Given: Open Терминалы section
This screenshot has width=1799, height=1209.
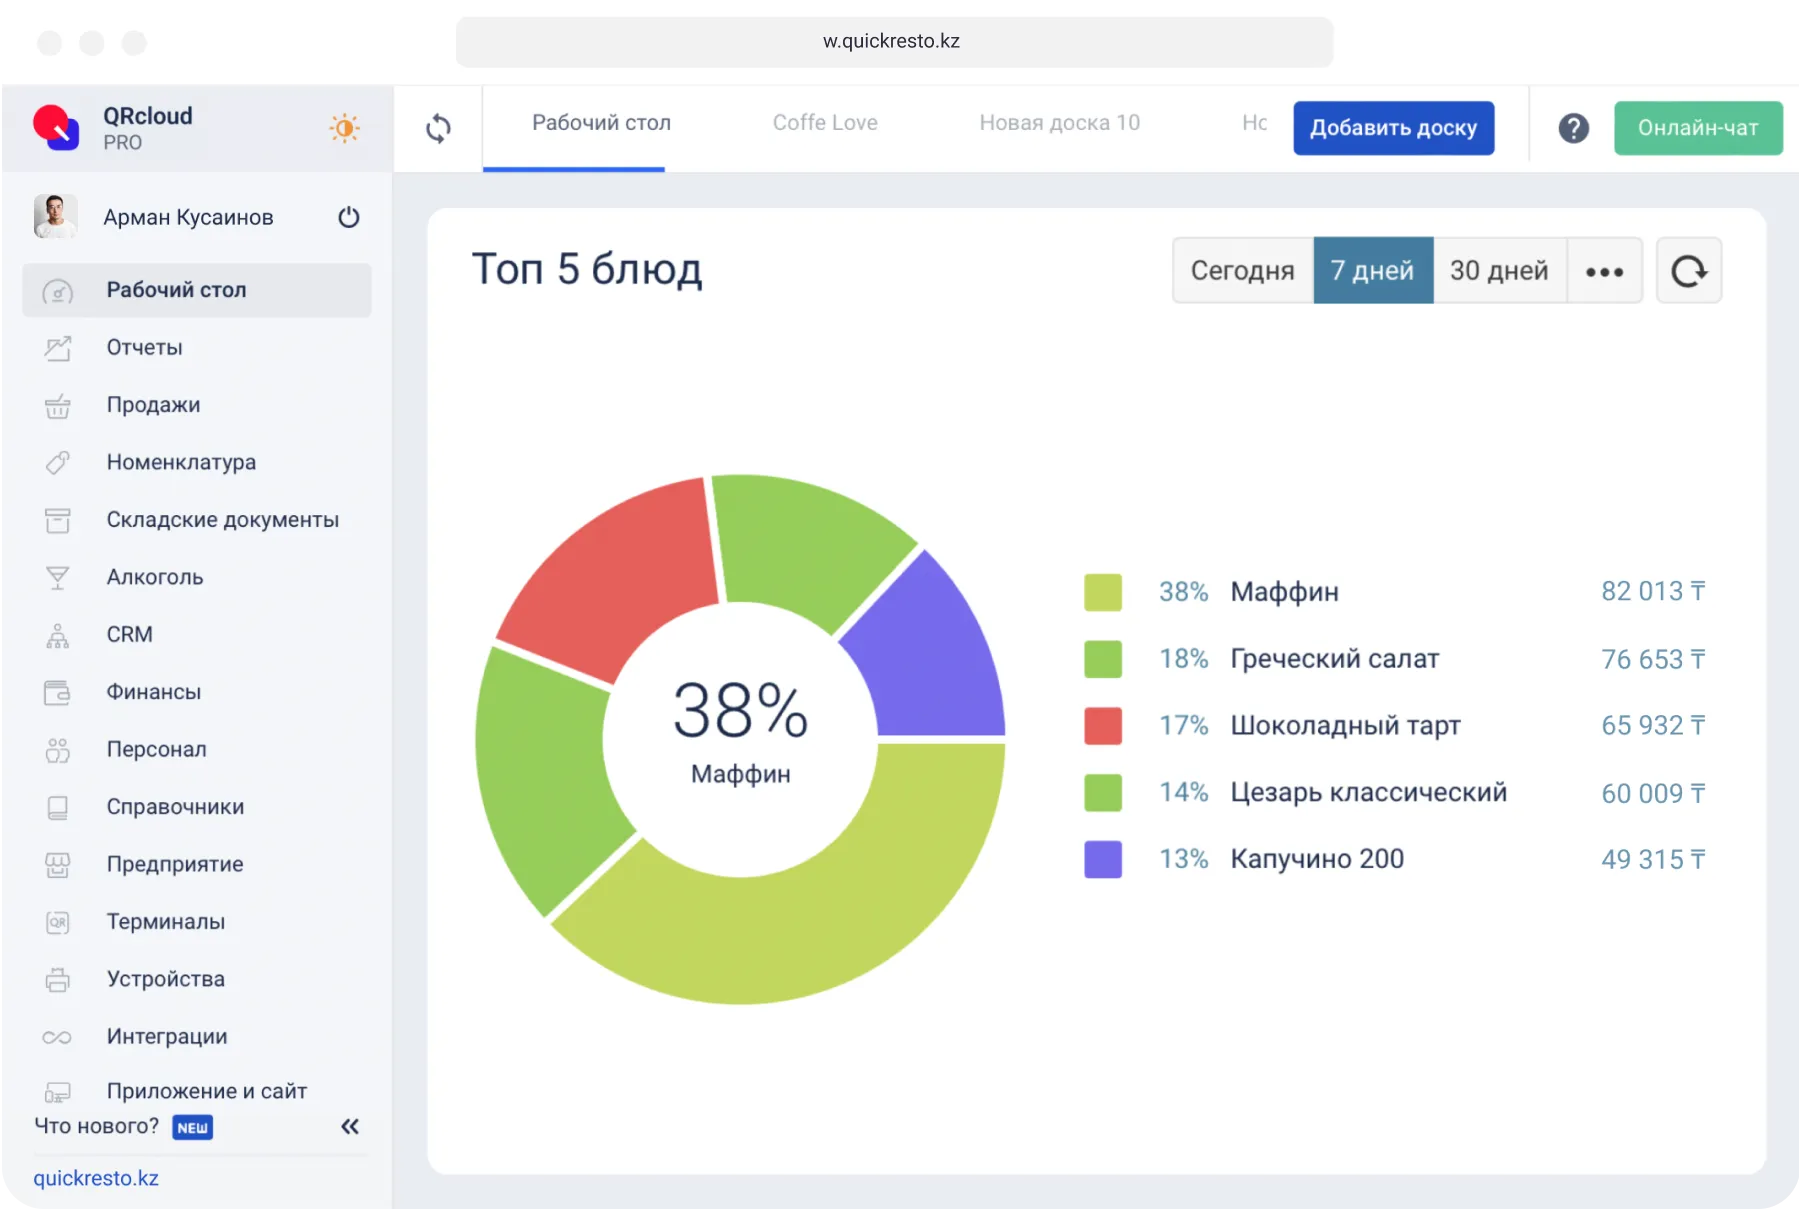Looking at the screenshot, I should 165,922.
